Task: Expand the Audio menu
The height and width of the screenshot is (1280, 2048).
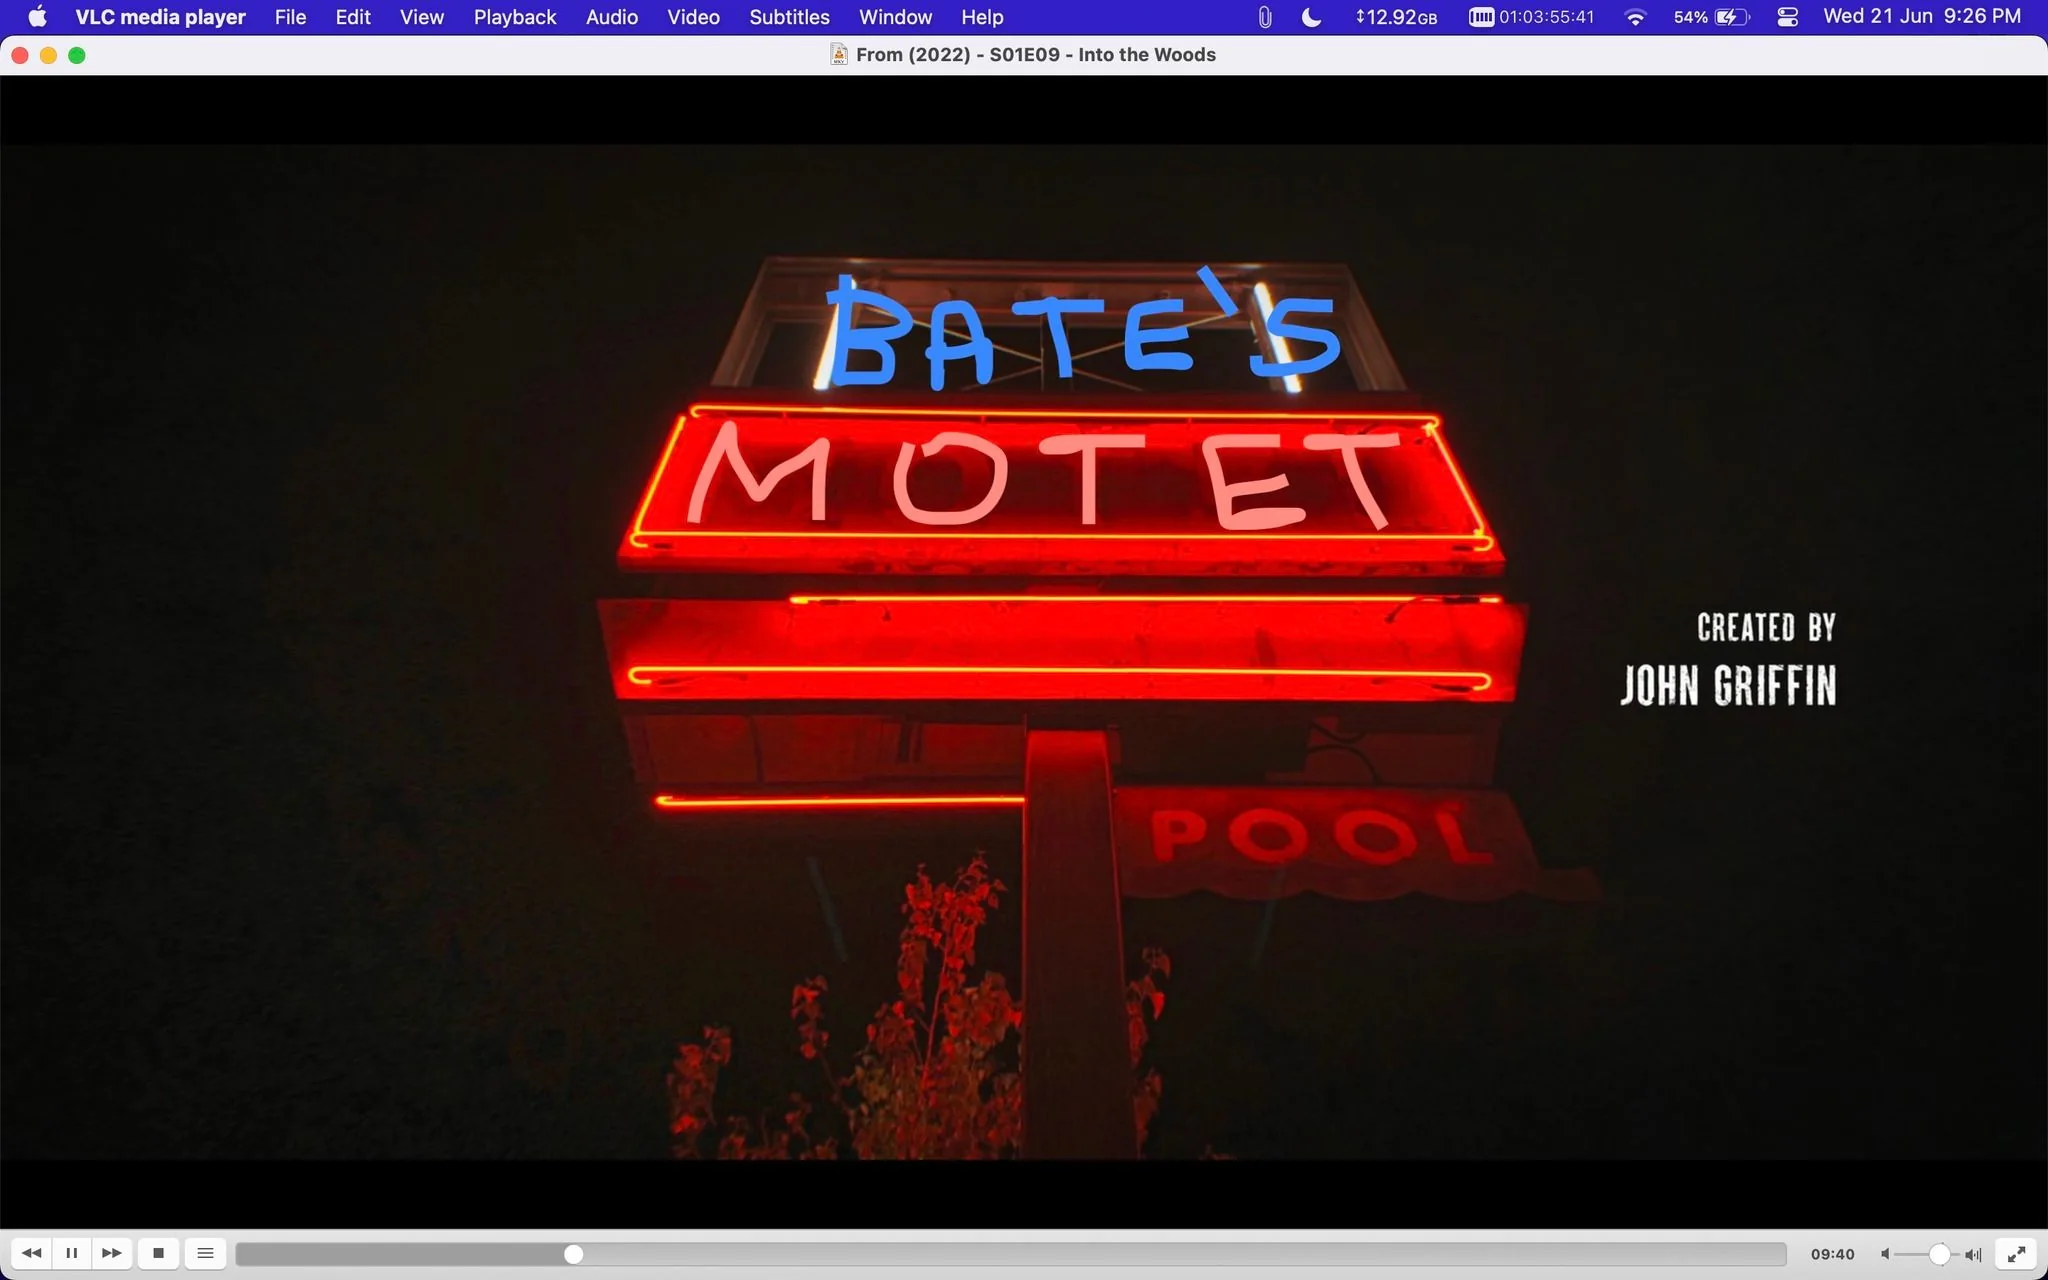Action: click(x=612, y=17)
